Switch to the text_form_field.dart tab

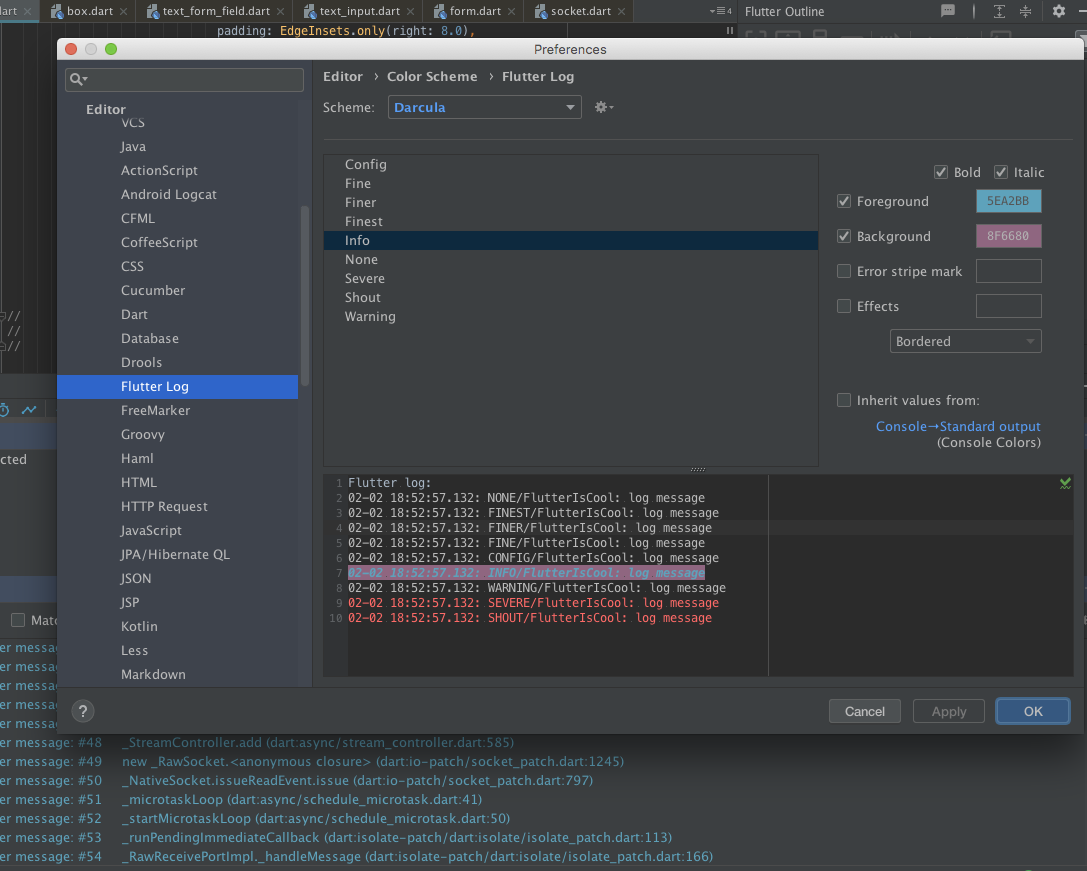coord(216,11)
